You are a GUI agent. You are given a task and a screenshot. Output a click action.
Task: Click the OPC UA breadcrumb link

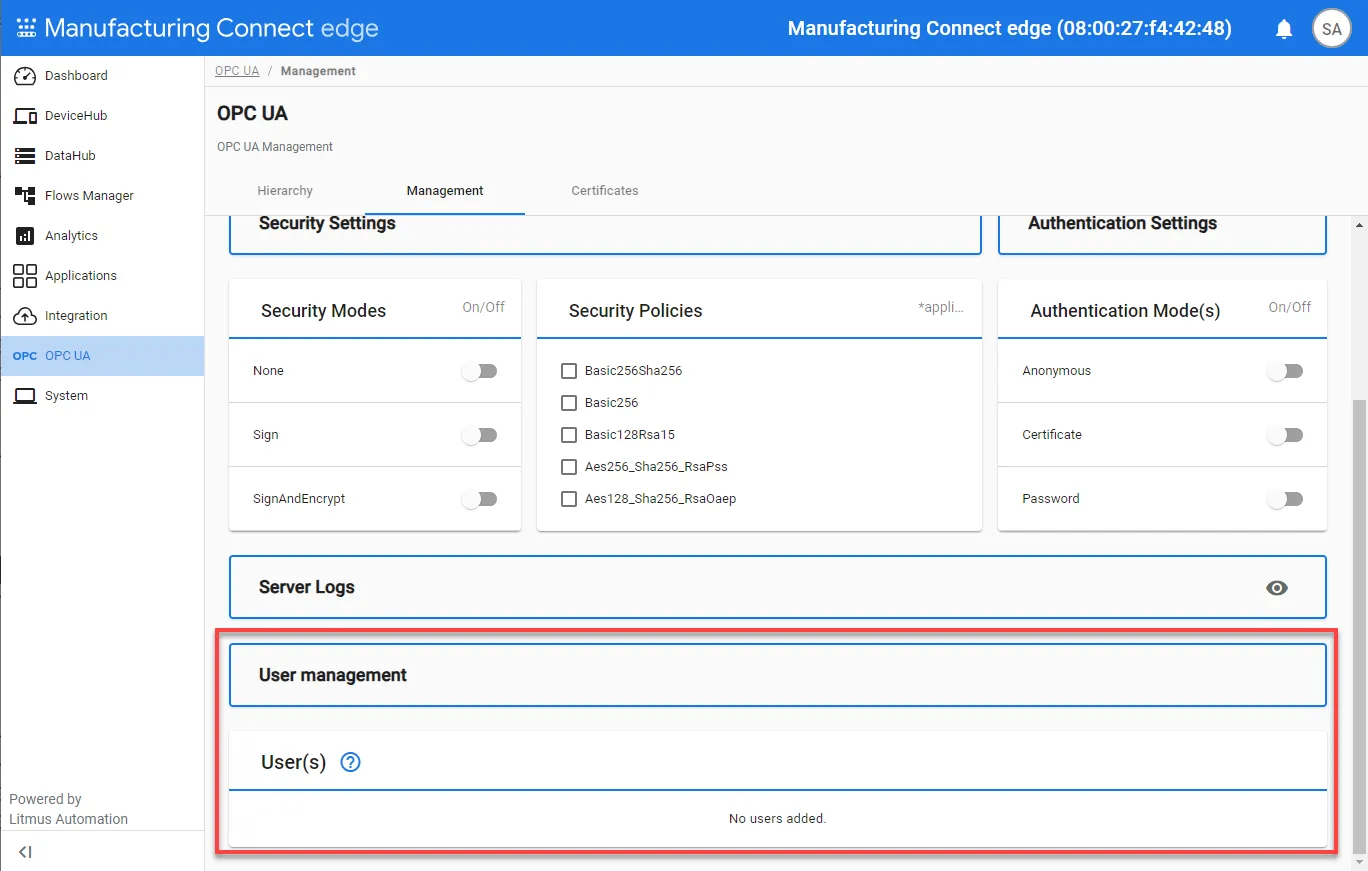click(x=237, y=71)
